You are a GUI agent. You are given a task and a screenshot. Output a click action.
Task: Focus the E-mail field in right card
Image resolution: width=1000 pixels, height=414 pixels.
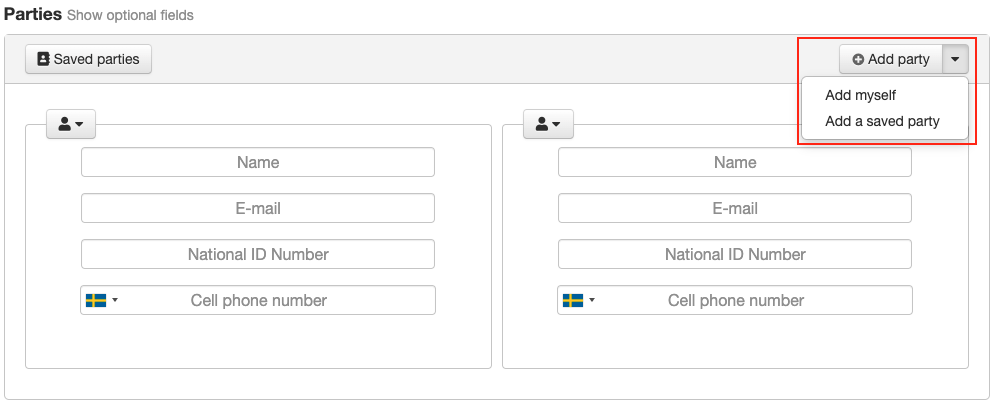click(x=735, y=208)
